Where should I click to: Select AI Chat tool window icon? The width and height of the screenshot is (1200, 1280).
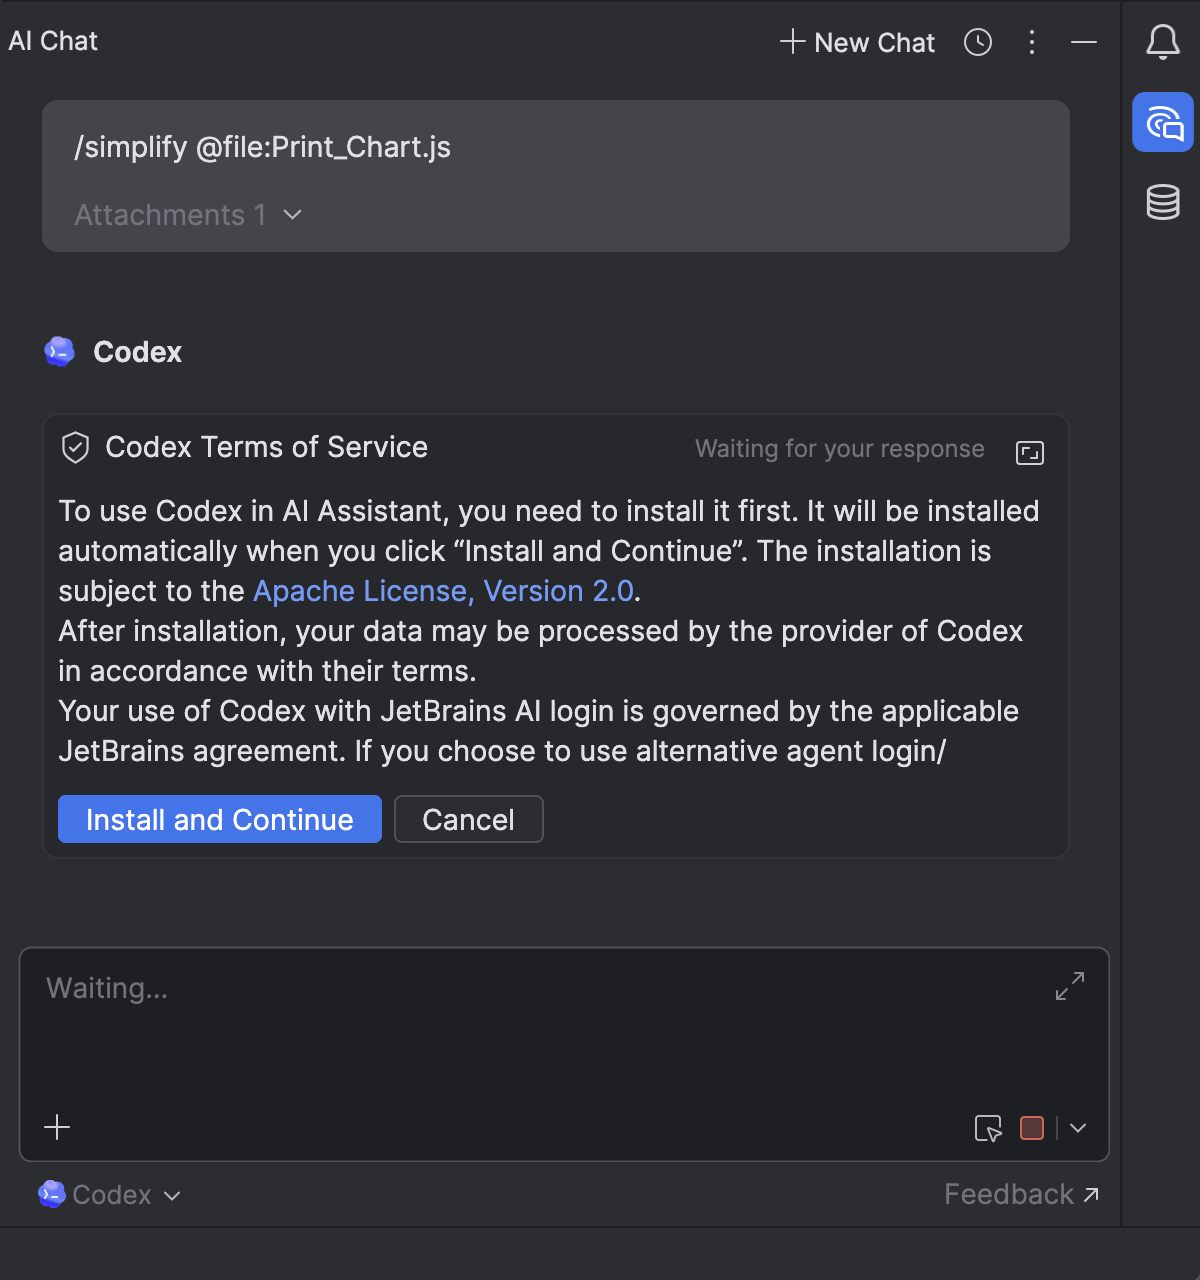pyautogui.click(x=1163, y=122)
